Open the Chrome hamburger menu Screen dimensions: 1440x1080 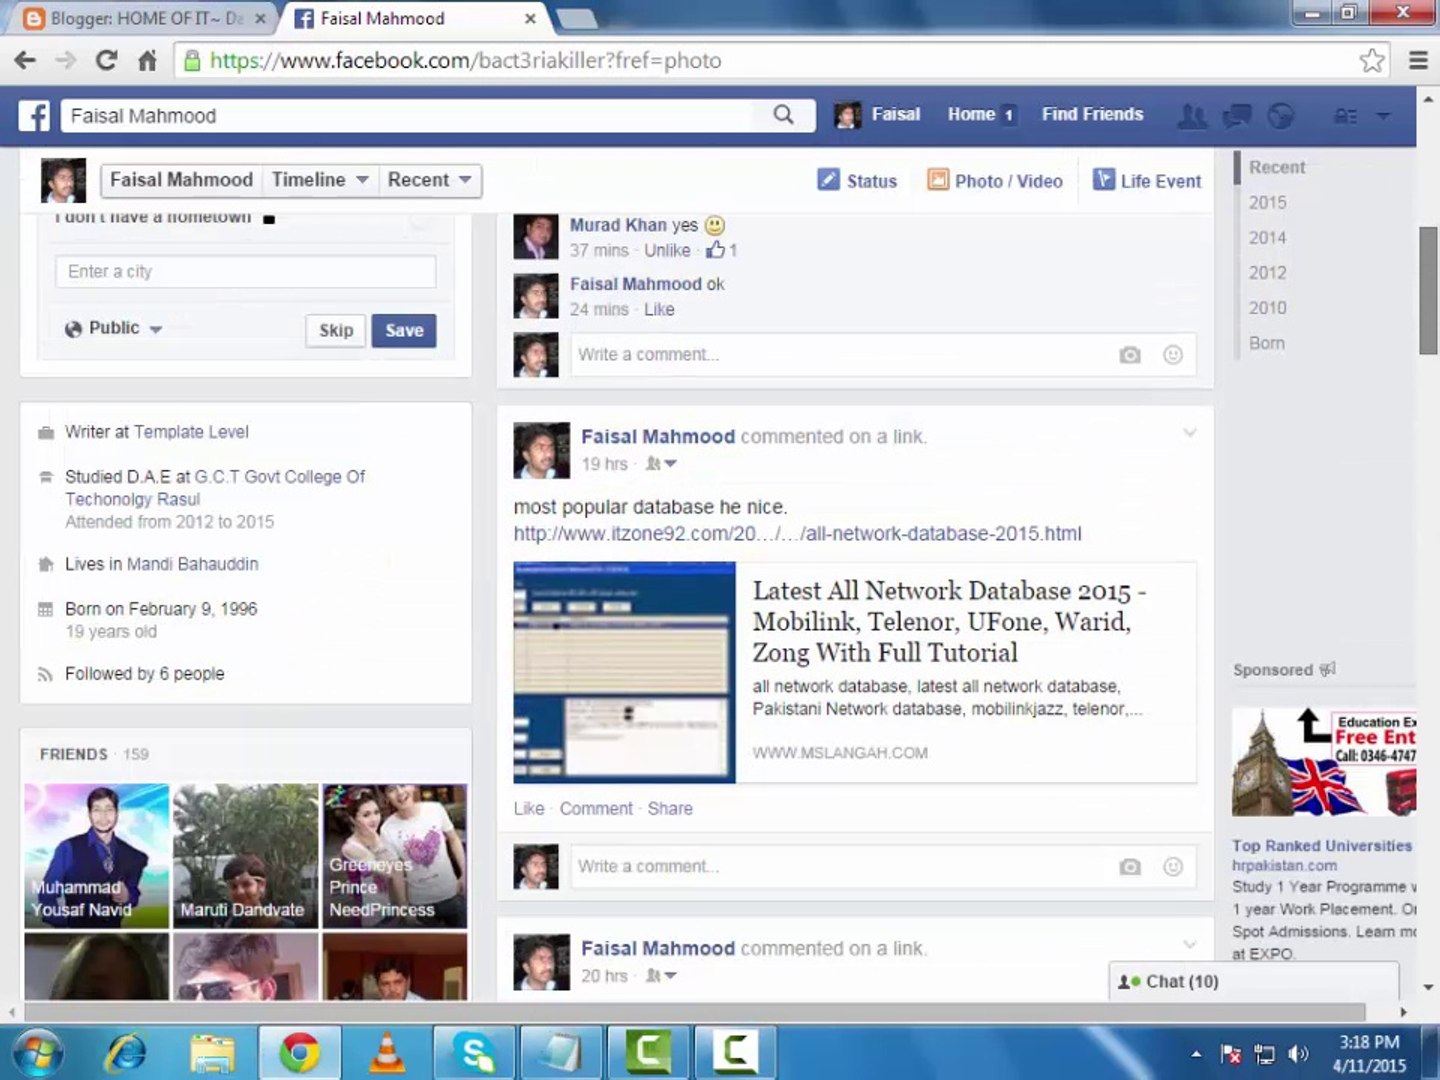coord(1418,60)
